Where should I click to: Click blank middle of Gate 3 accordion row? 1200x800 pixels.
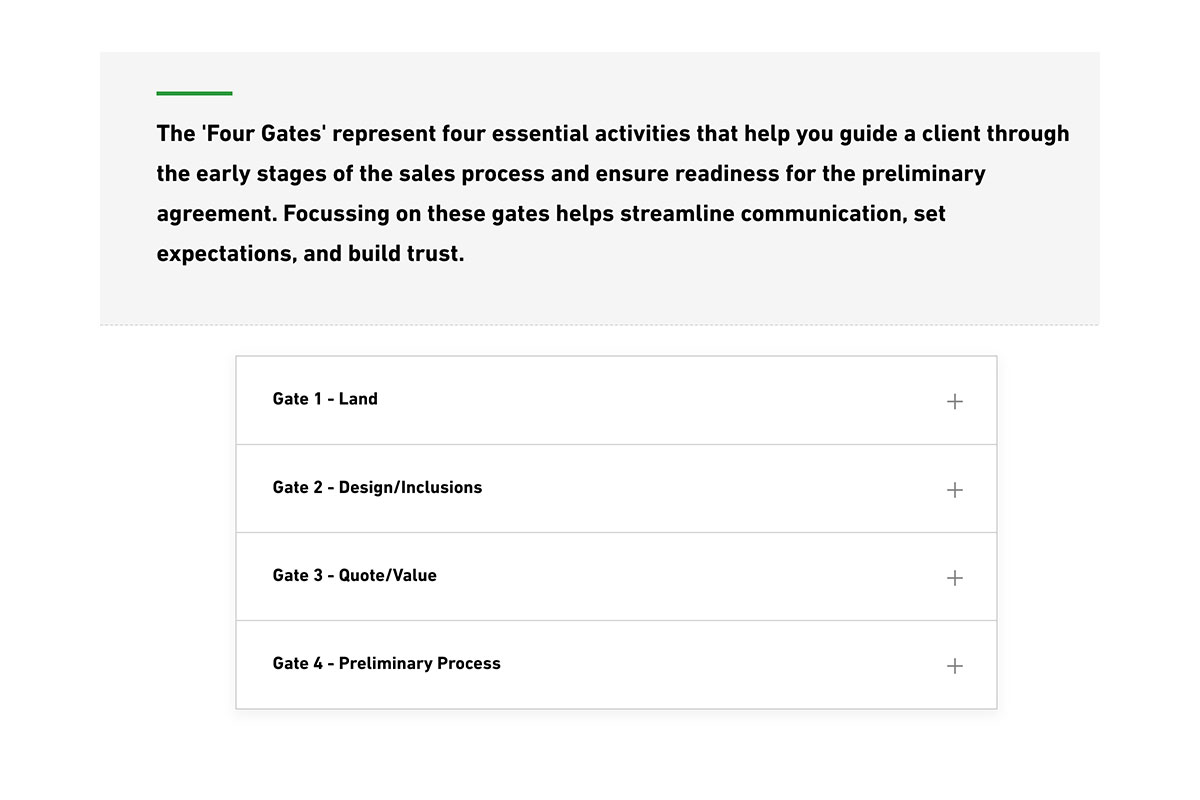coord(680,576)
